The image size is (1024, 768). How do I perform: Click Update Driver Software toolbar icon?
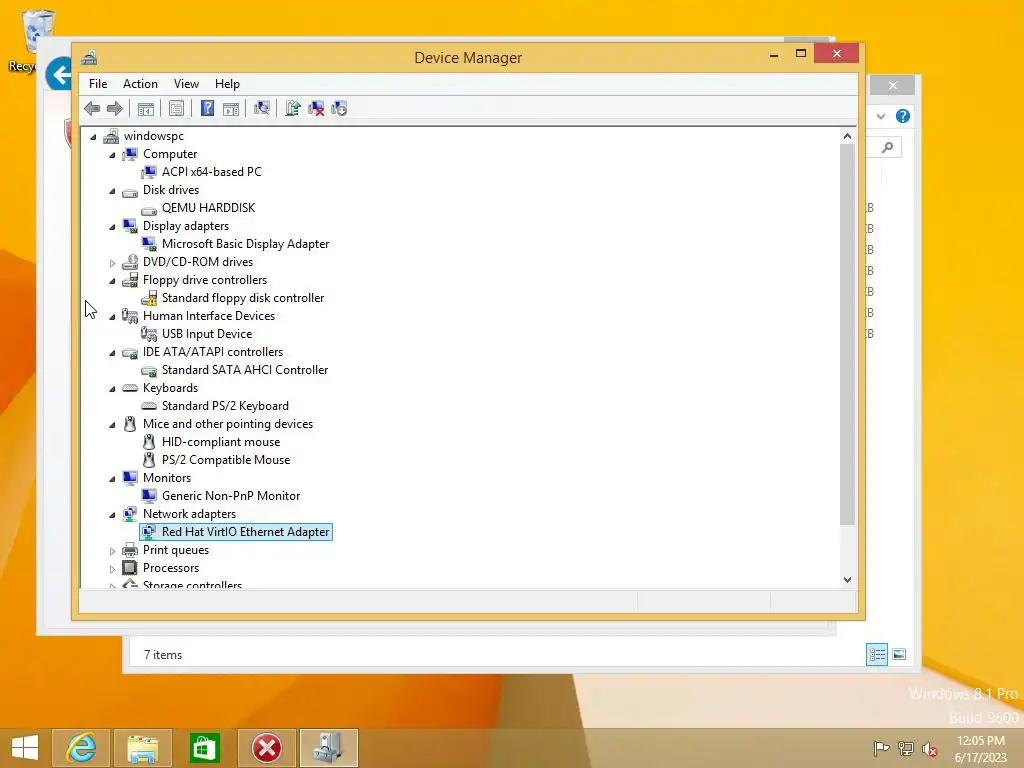point(293,108)
